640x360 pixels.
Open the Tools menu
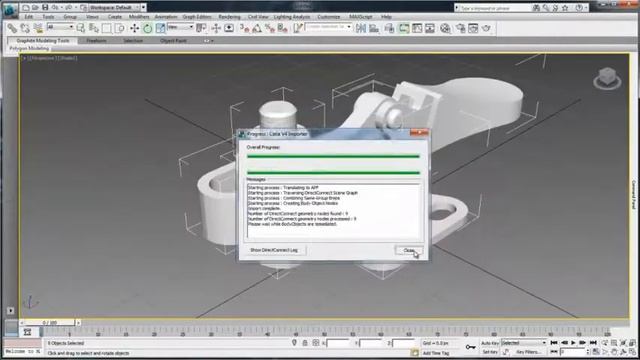(48, 17)
